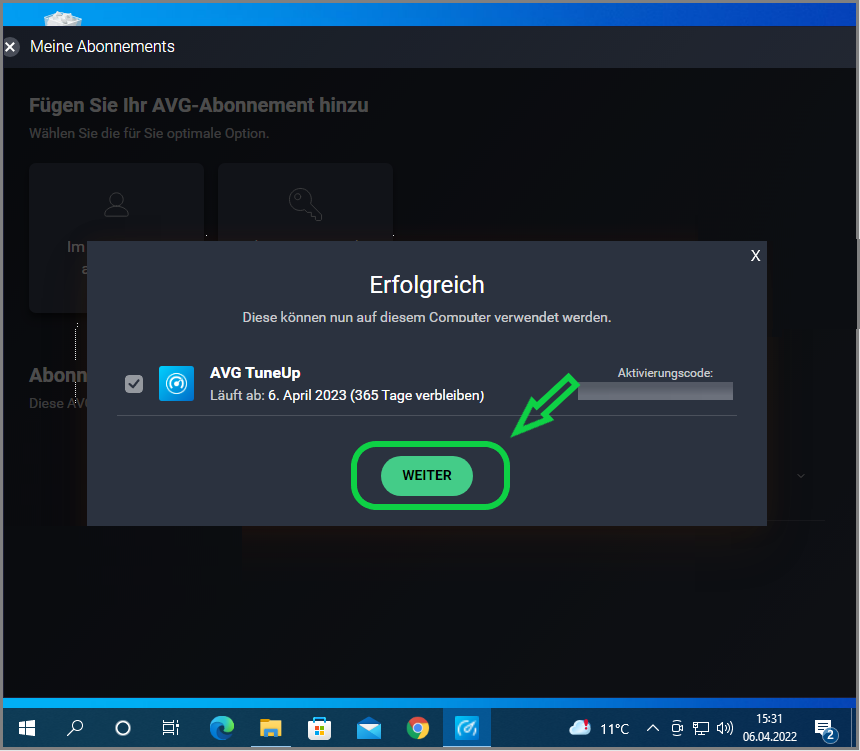The height and width of the screenshot is (751, 860).
Task: Select the account login card icon
Action: (116, 205)
